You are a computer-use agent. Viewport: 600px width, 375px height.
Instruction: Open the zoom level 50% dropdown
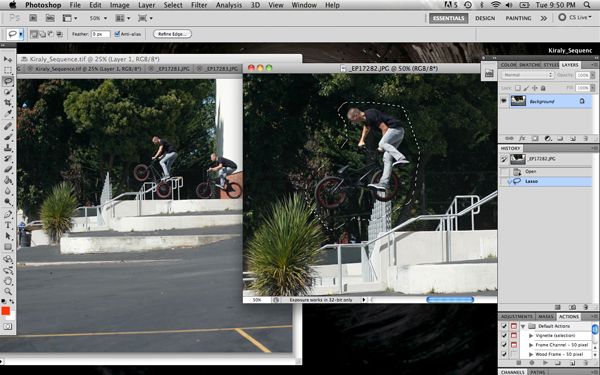[x=98, y=18]
